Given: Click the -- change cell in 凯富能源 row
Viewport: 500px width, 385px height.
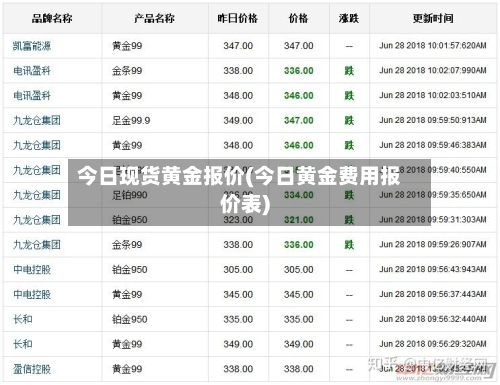Looking at the screenshot, I should point(349,46).
